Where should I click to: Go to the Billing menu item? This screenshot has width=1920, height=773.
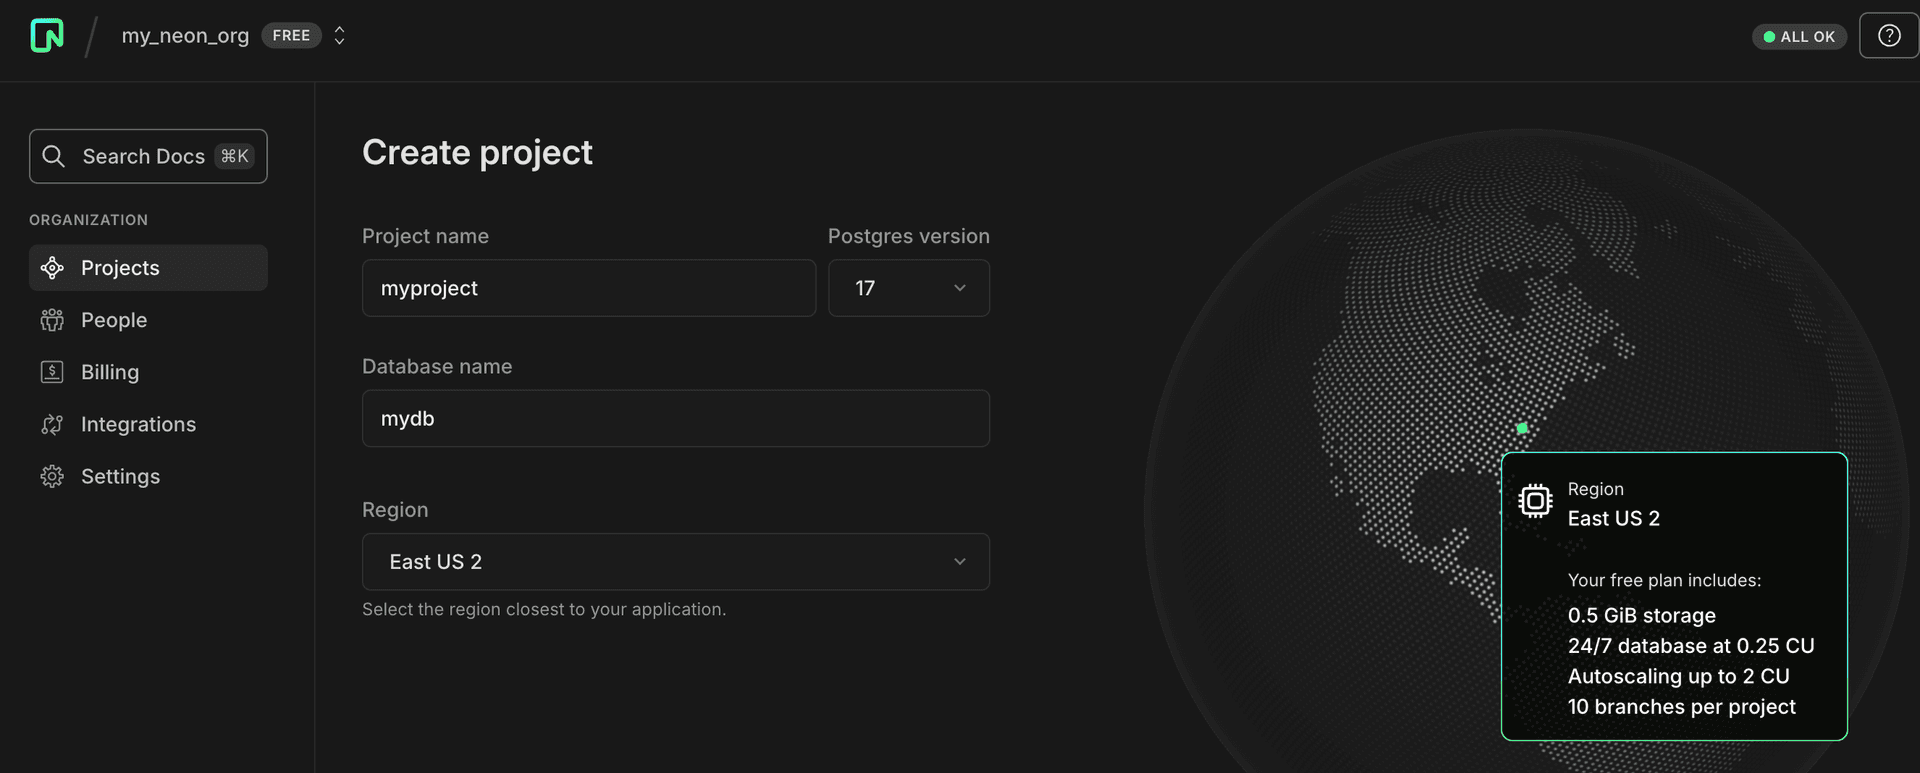110,372
